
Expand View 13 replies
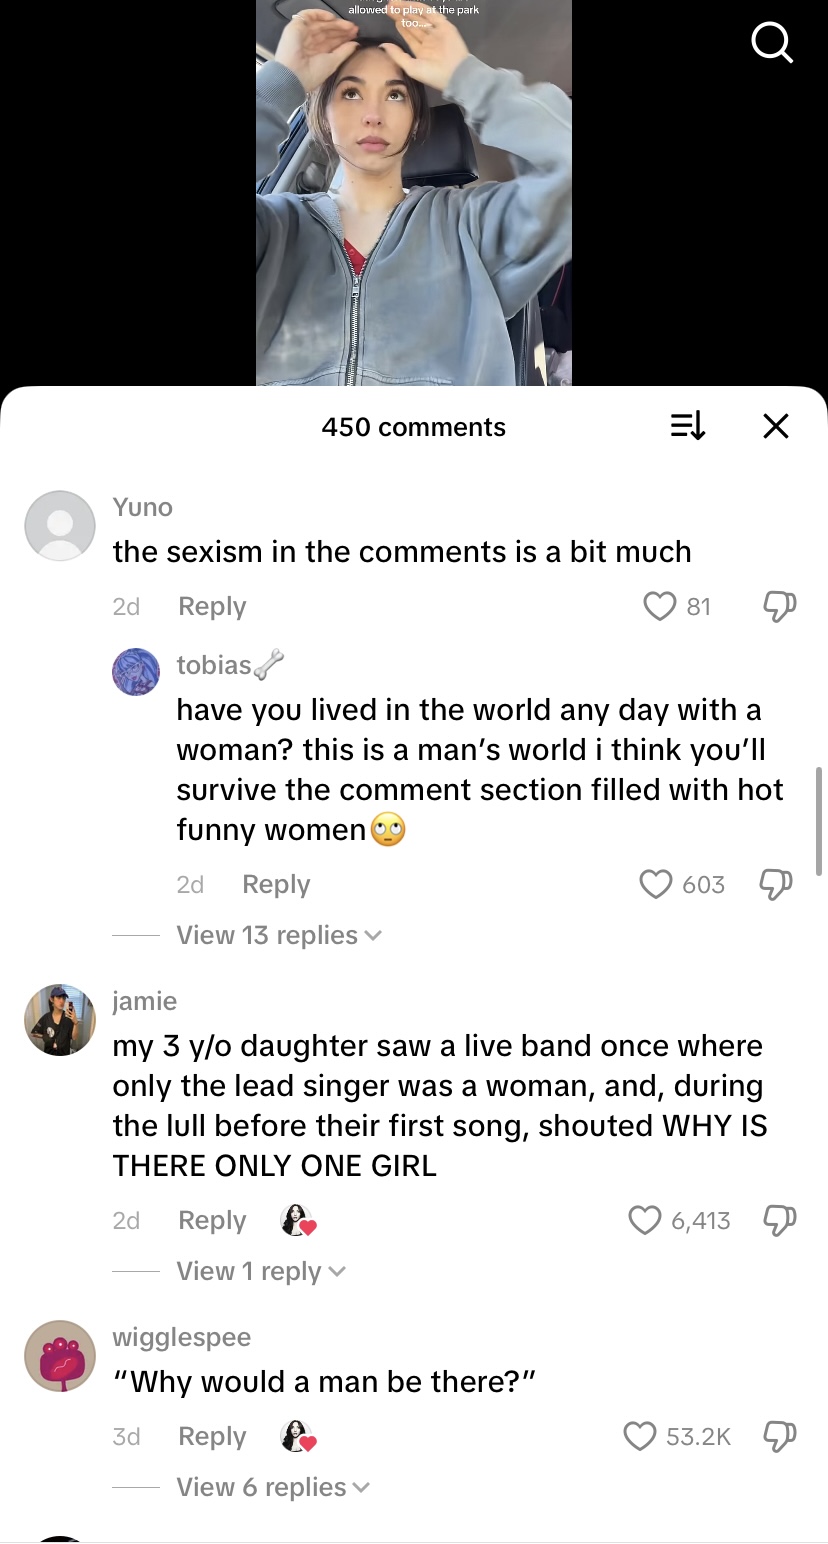pyautogui.click(x=278, y=935)
